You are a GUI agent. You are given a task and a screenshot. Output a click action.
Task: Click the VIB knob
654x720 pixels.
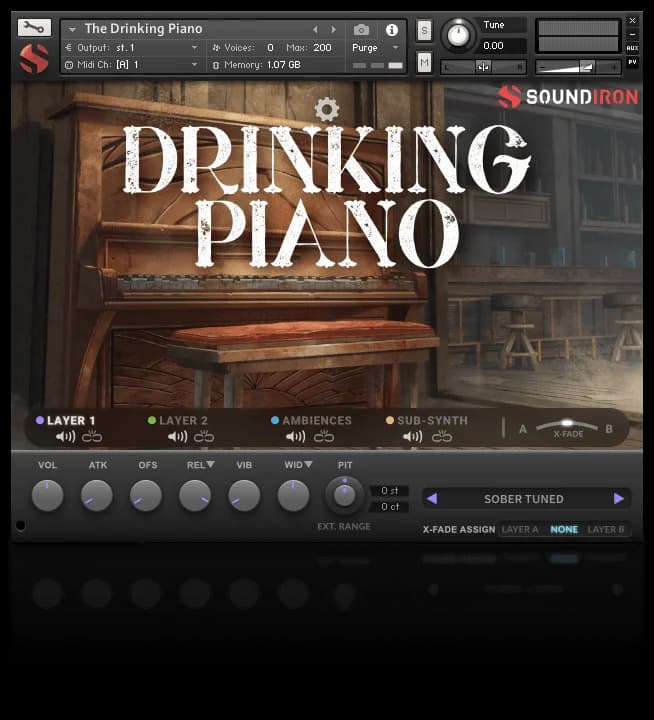tap(244, 495)
